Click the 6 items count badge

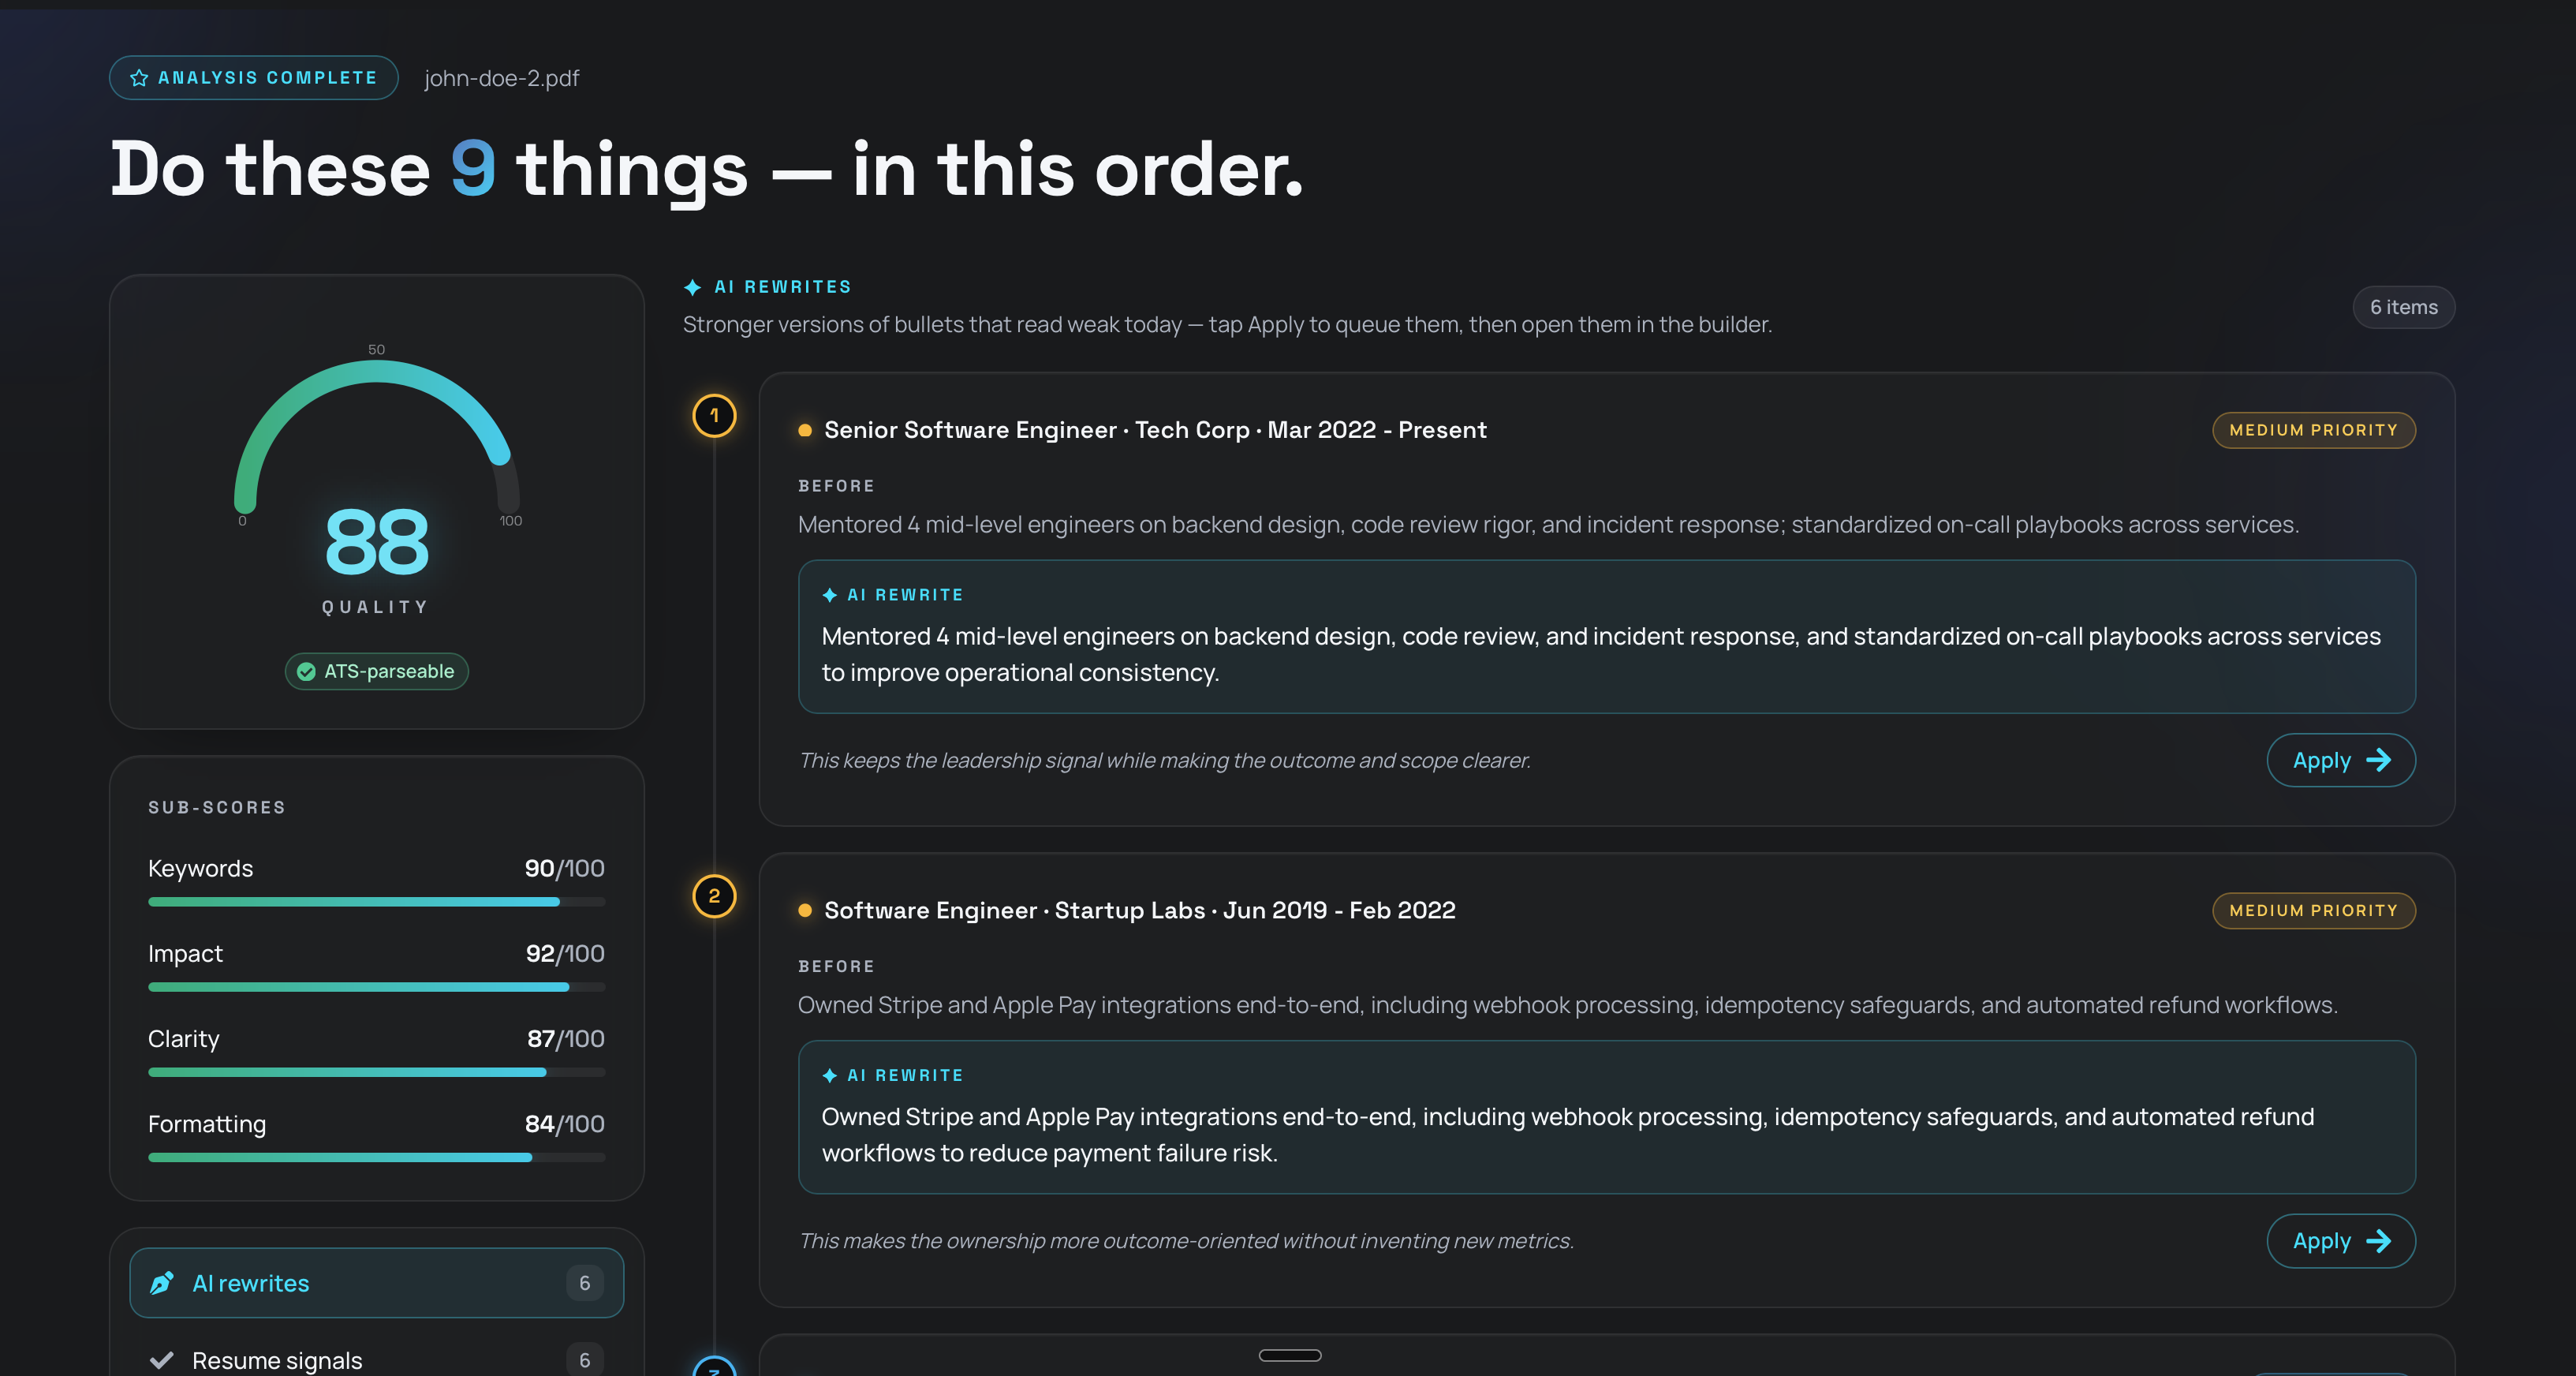click(x=2404, y=307)
